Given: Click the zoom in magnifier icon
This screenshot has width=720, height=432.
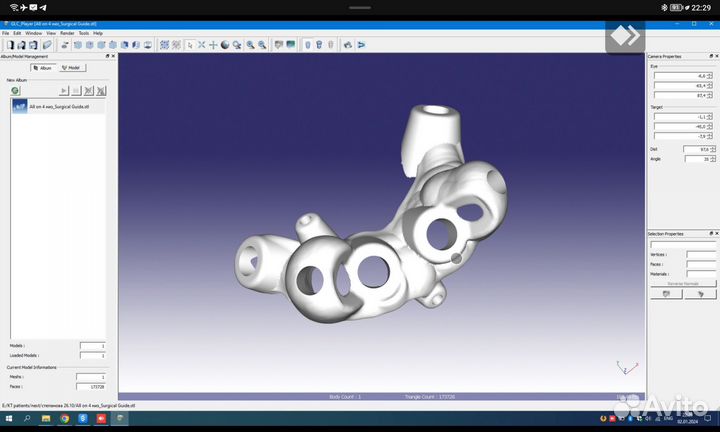Looking at the screenshot, I should click(250, 45).
